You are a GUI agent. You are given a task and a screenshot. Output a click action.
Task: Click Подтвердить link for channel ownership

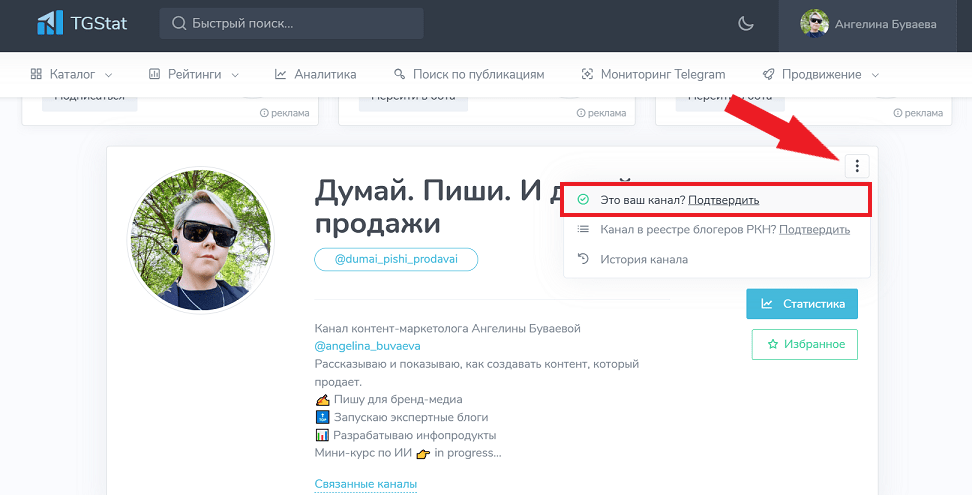[x=723, y=200]
